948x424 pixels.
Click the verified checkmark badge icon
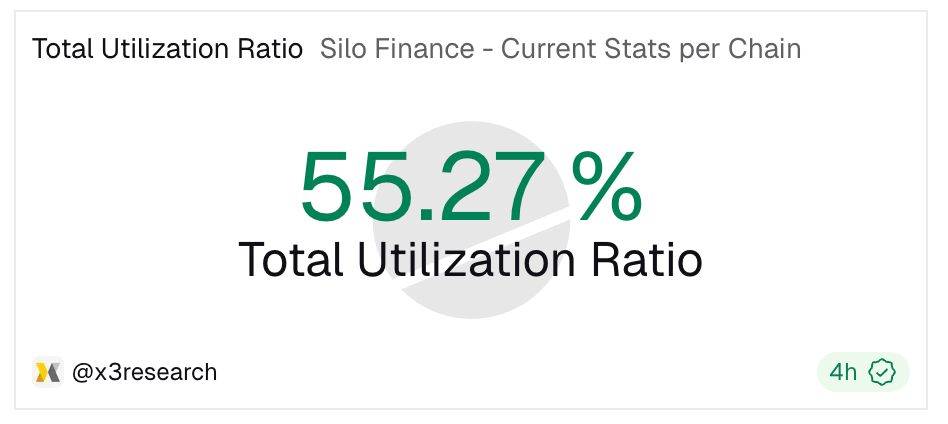[881, 372]
